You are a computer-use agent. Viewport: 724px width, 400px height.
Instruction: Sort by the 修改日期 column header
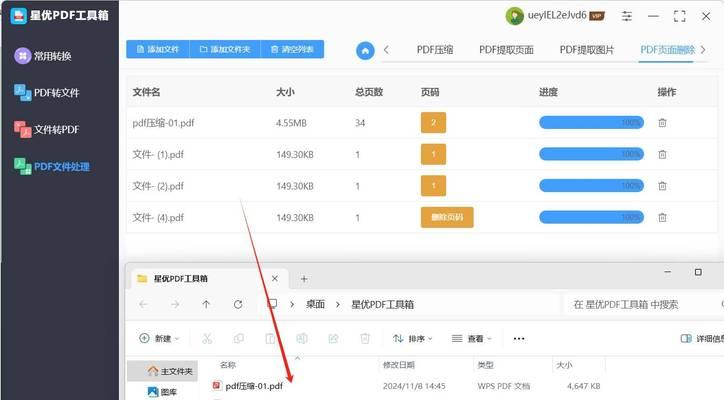pos(398,365)
